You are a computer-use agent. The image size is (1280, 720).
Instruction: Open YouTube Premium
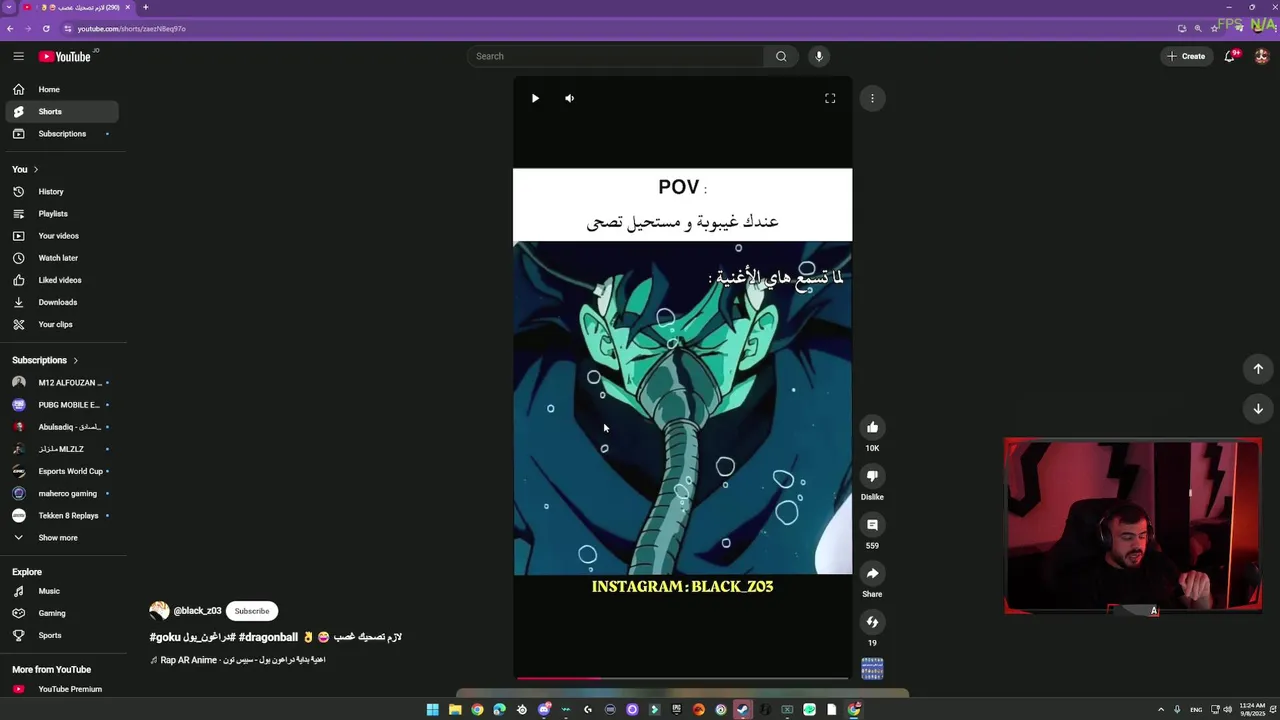click(x=60, y=689)
